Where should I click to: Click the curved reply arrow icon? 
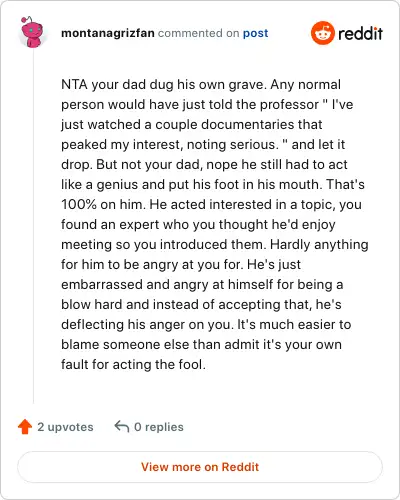pyautogui.click(x=122, y=427)
